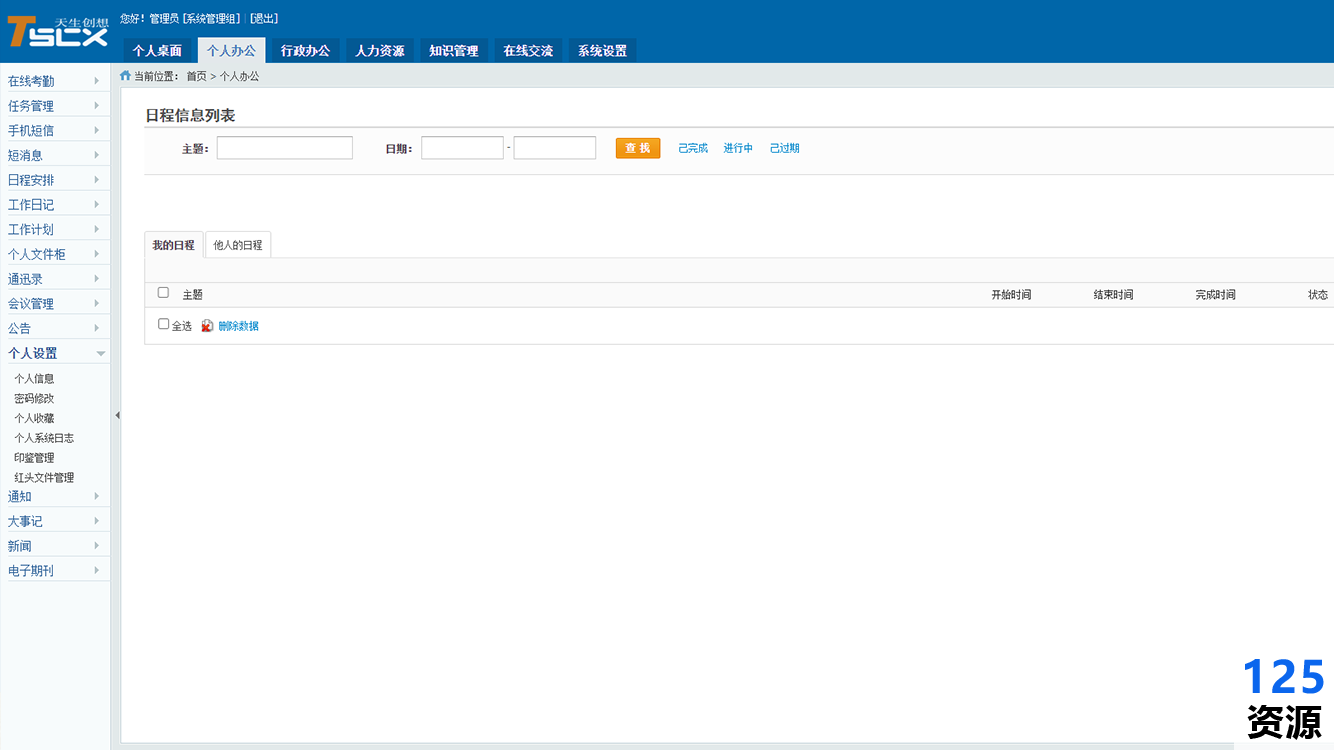The image size is (1334, 750).
Task: Expand the 个人文件柜 sidebar section
Action: (55, 254)
